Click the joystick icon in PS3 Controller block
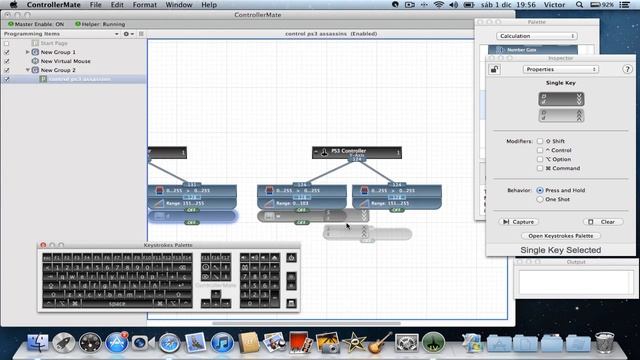Screen dimensions: 640x360 pos(324,152)
